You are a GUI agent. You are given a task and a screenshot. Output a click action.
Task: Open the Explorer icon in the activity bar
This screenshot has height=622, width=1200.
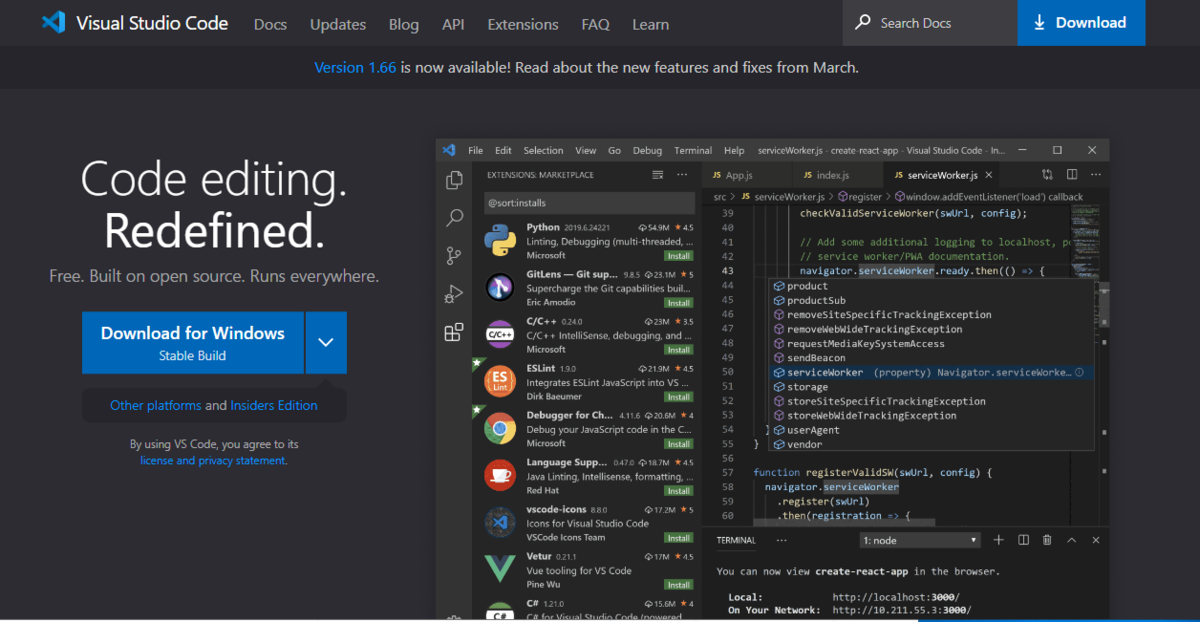[454, 180]
